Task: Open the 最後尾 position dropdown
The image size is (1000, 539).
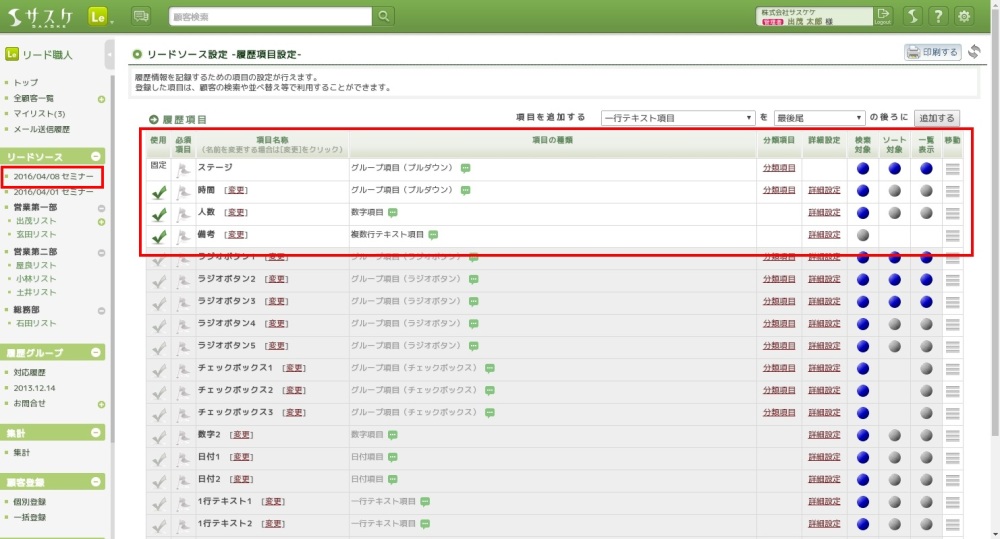Action: click(819, 118)
